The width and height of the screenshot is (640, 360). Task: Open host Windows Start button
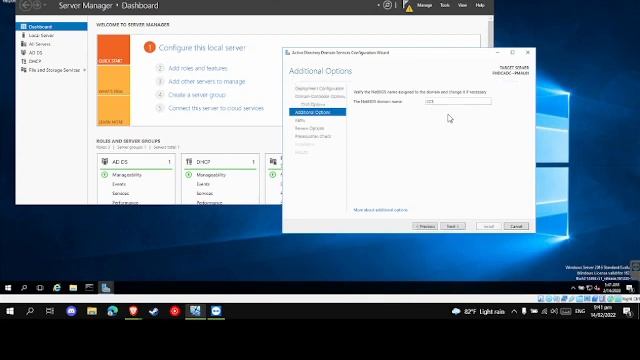[x=10, y=311]
